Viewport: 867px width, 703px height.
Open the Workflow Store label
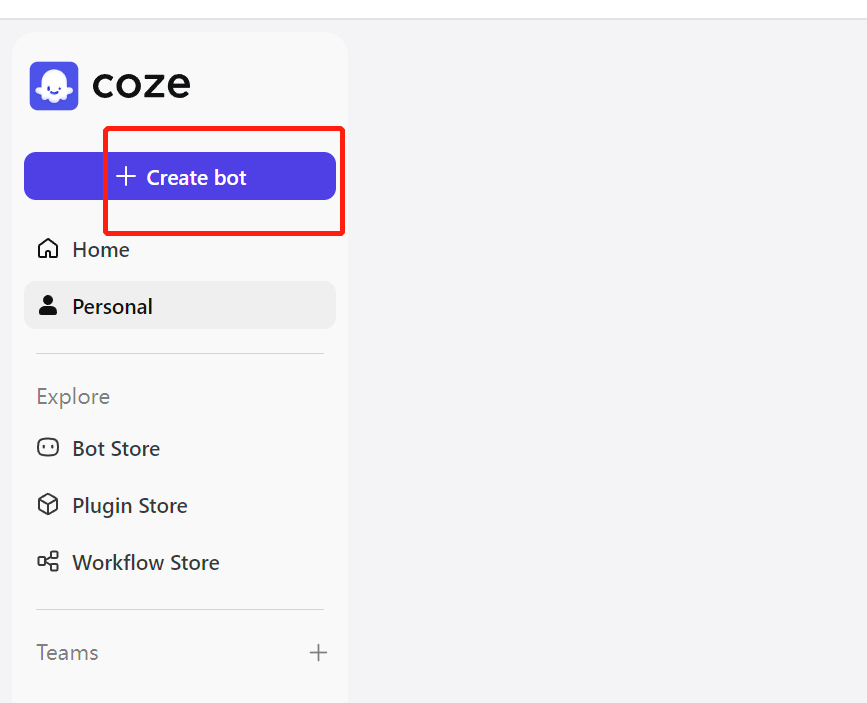click(146, 563)
